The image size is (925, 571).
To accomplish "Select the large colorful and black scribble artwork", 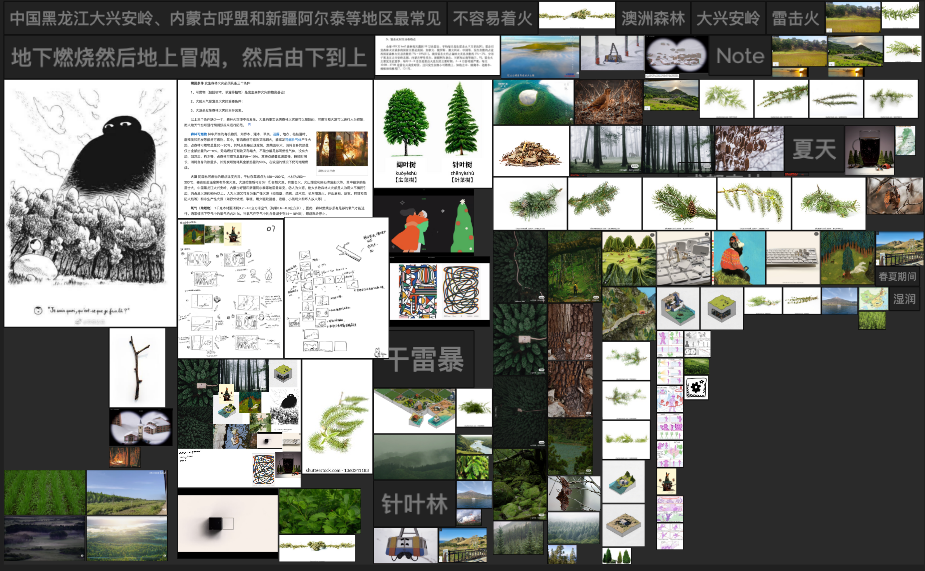I will pos(439,291).
